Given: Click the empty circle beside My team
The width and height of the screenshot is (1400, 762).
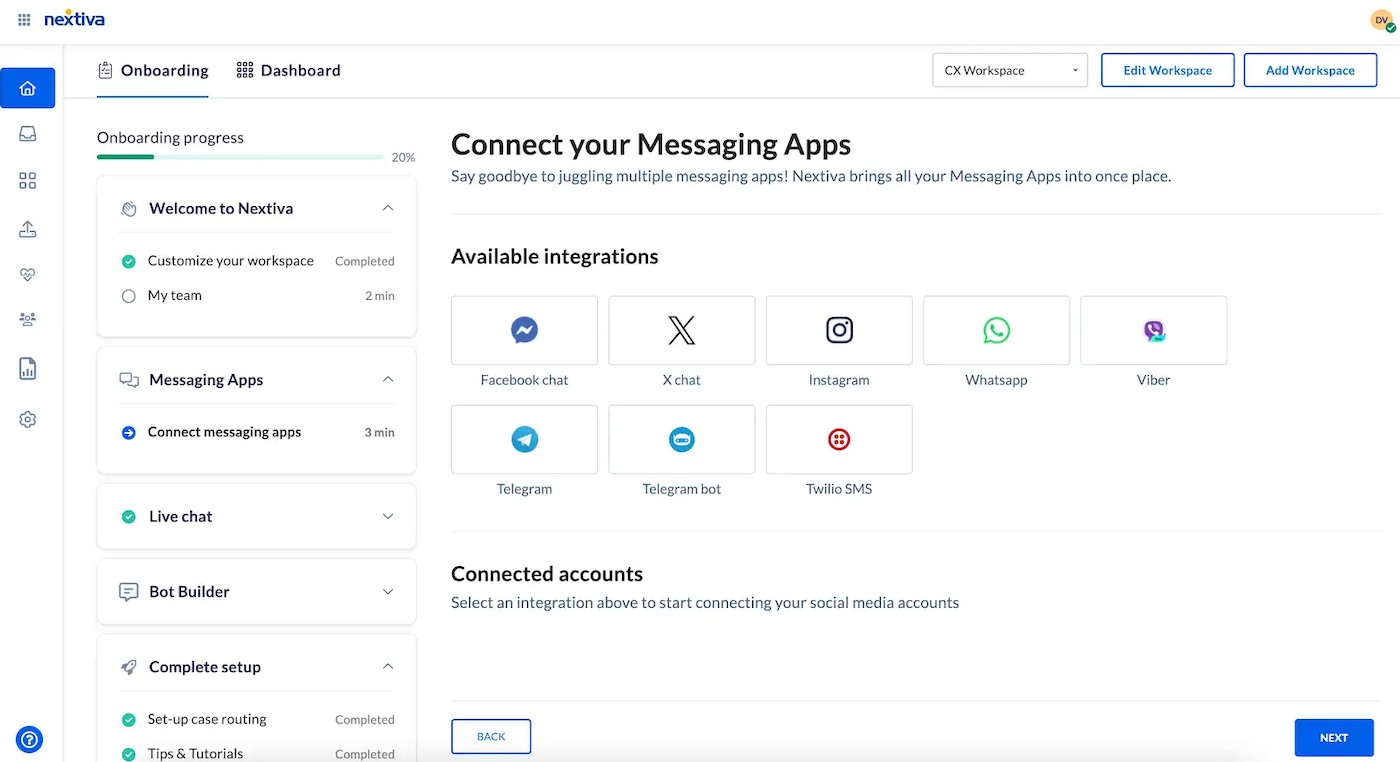Looking at the screenshot, I should 128,296.
